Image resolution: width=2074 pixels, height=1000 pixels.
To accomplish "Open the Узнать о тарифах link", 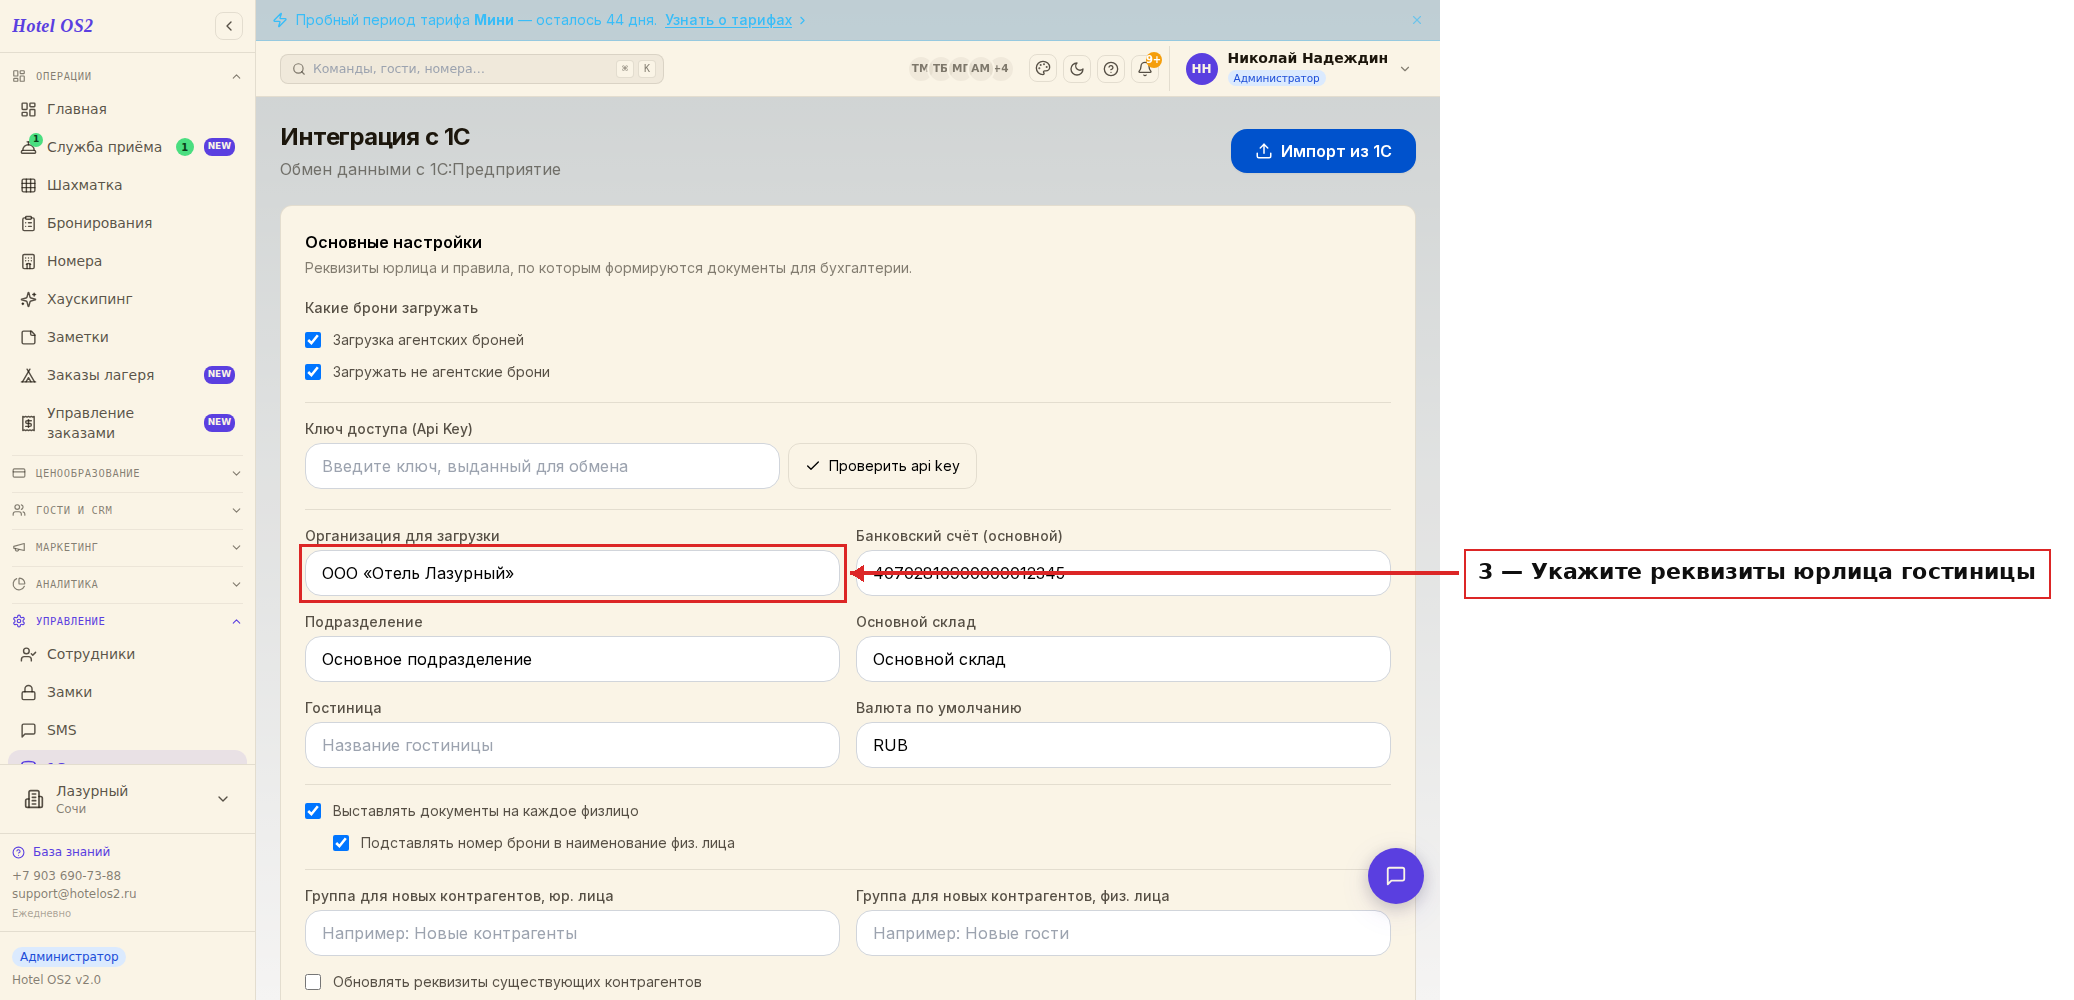I will (x=728, y=20).
